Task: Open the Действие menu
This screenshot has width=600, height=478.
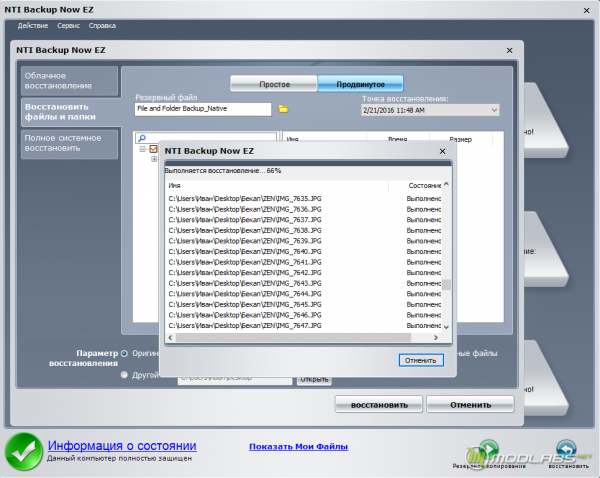Action: 33,26
